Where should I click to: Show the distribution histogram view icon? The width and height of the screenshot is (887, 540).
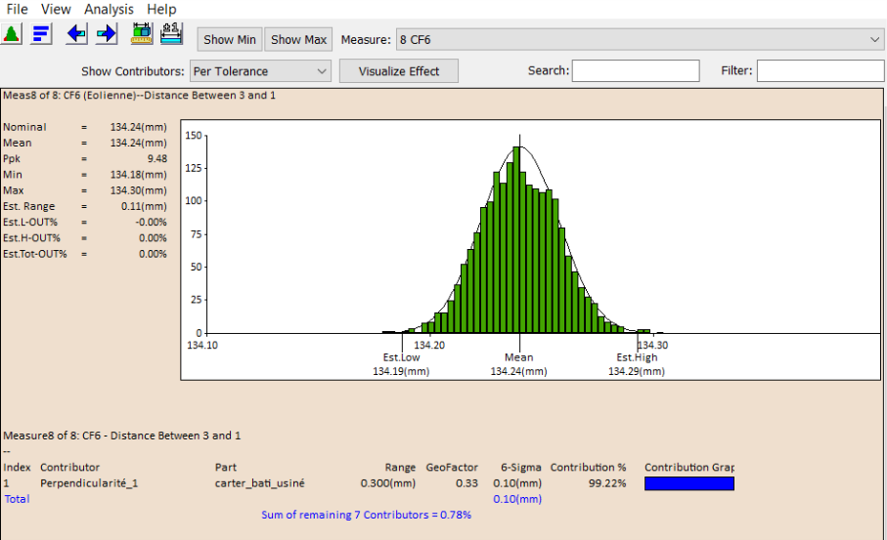11,34
